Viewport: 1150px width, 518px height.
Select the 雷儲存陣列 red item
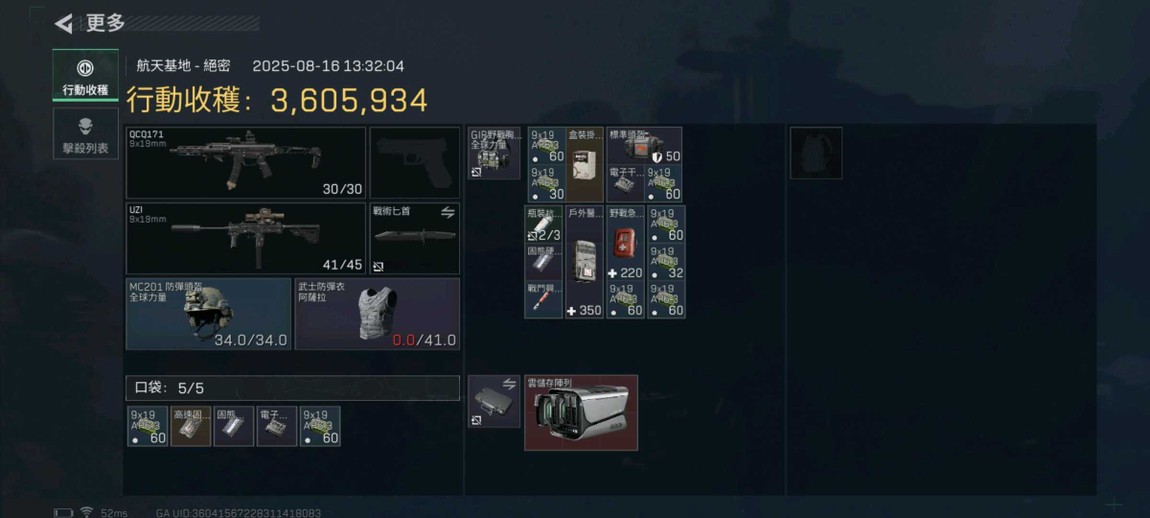[x=581, y=412]
